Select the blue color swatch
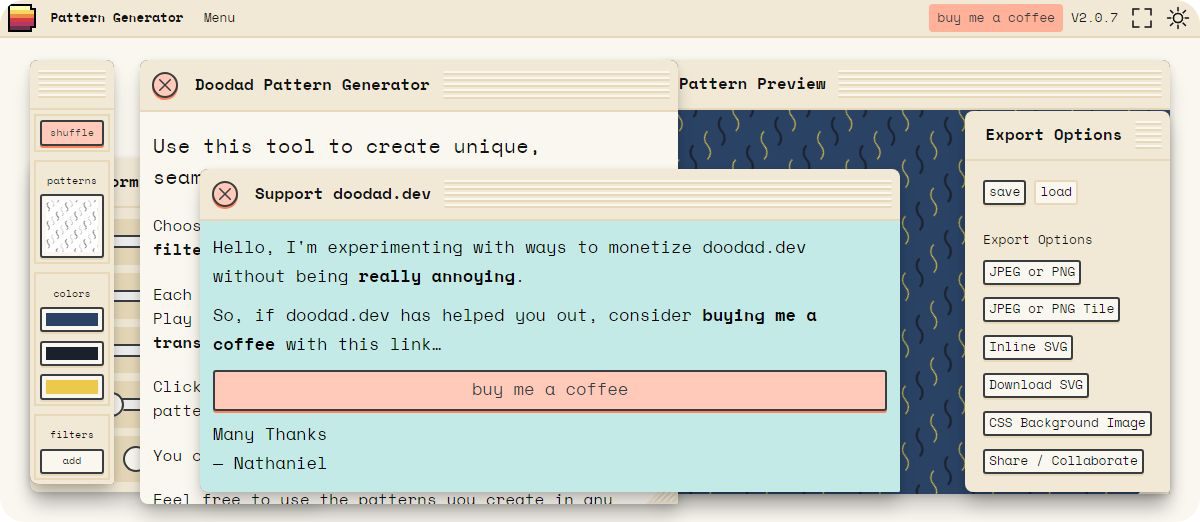Screen dimensions: 1200x522 72,320
